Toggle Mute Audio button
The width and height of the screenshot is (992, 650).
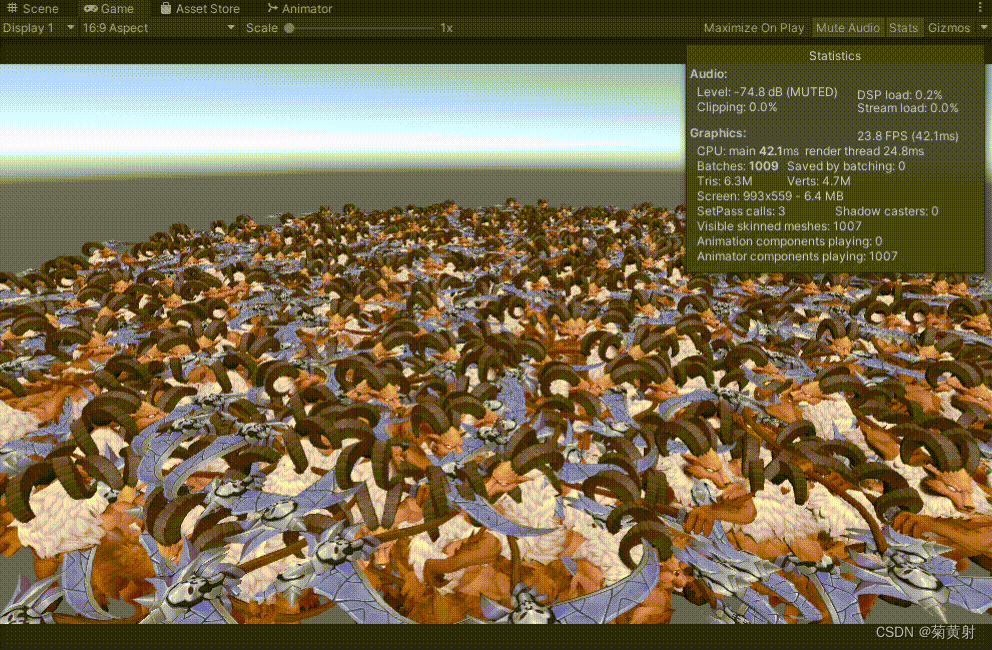[848, 28]
